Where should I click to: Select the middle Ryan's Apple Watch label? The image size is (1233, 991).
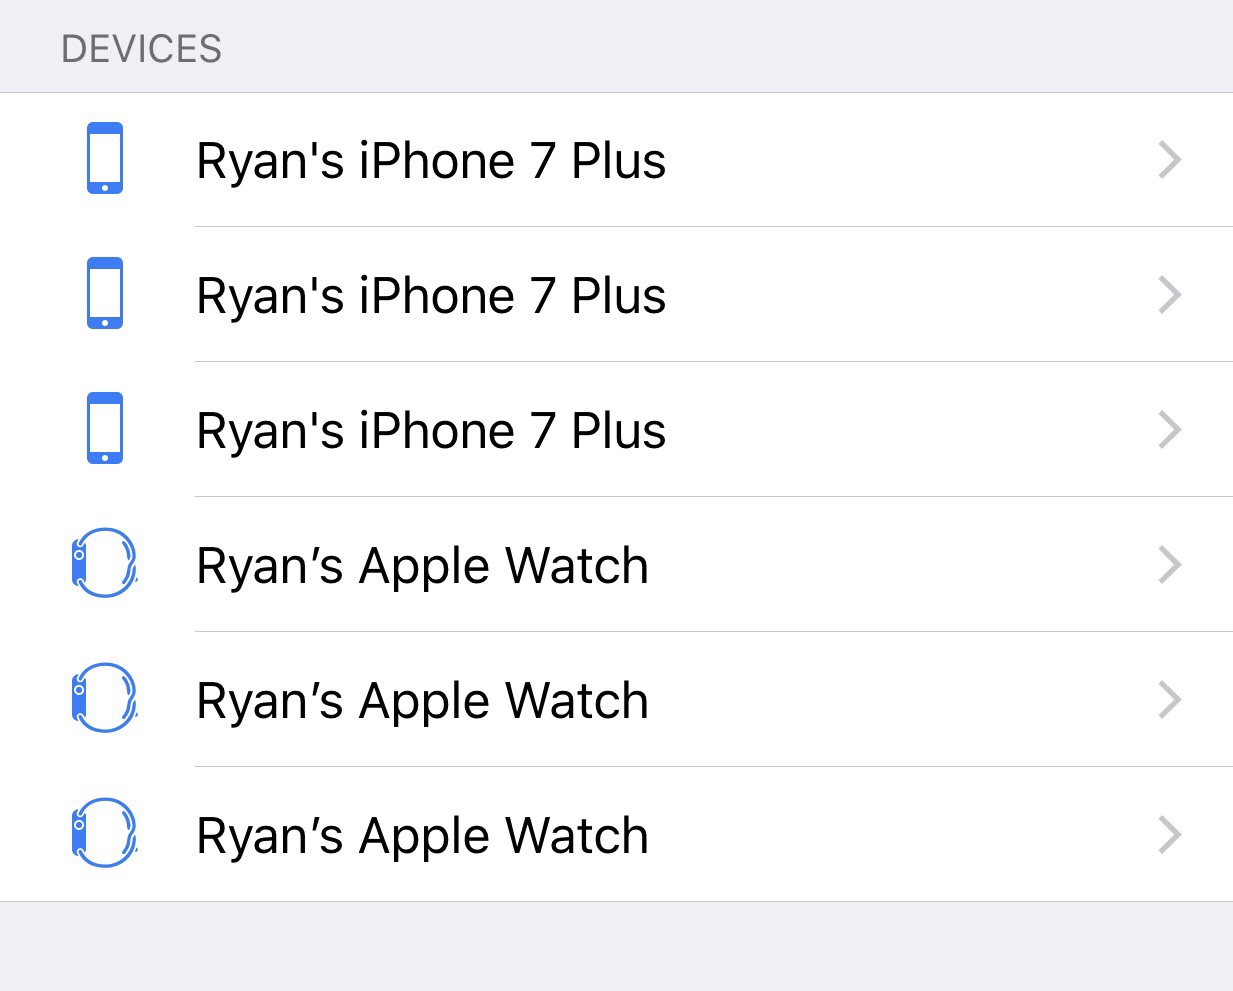click(x=422, y=701)
